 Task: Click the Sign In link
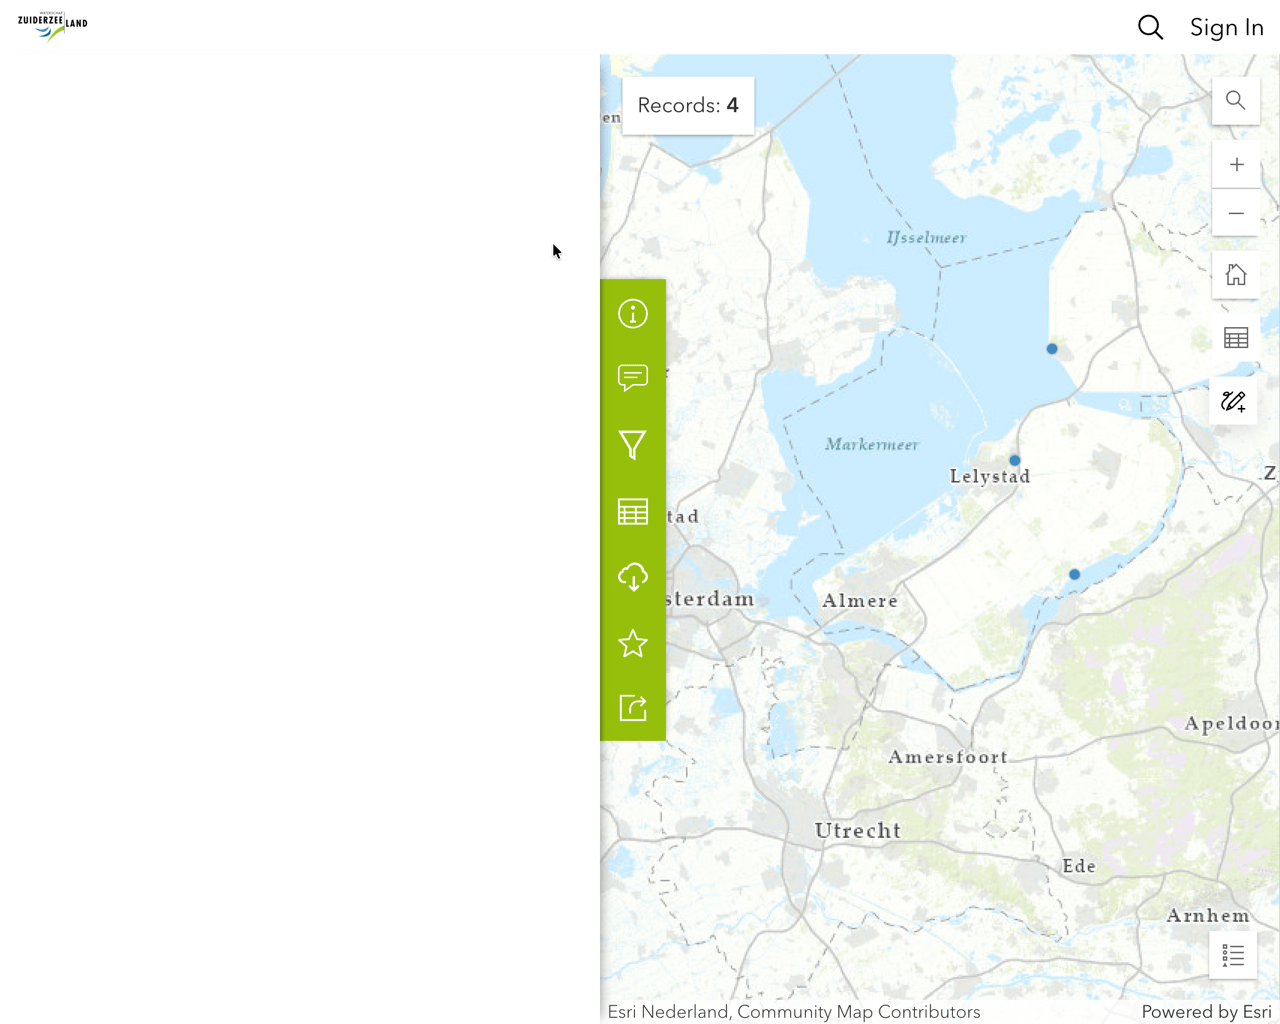[x=1226, y=27]
